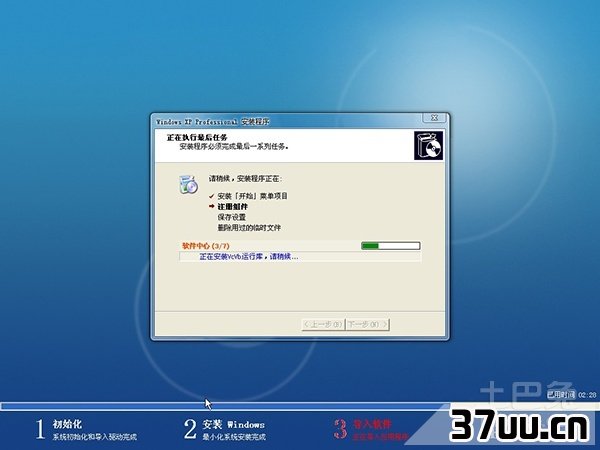Select the 保存设置 text
The height and width of the screenshot is (450, 600).
[x=232, y=217]
